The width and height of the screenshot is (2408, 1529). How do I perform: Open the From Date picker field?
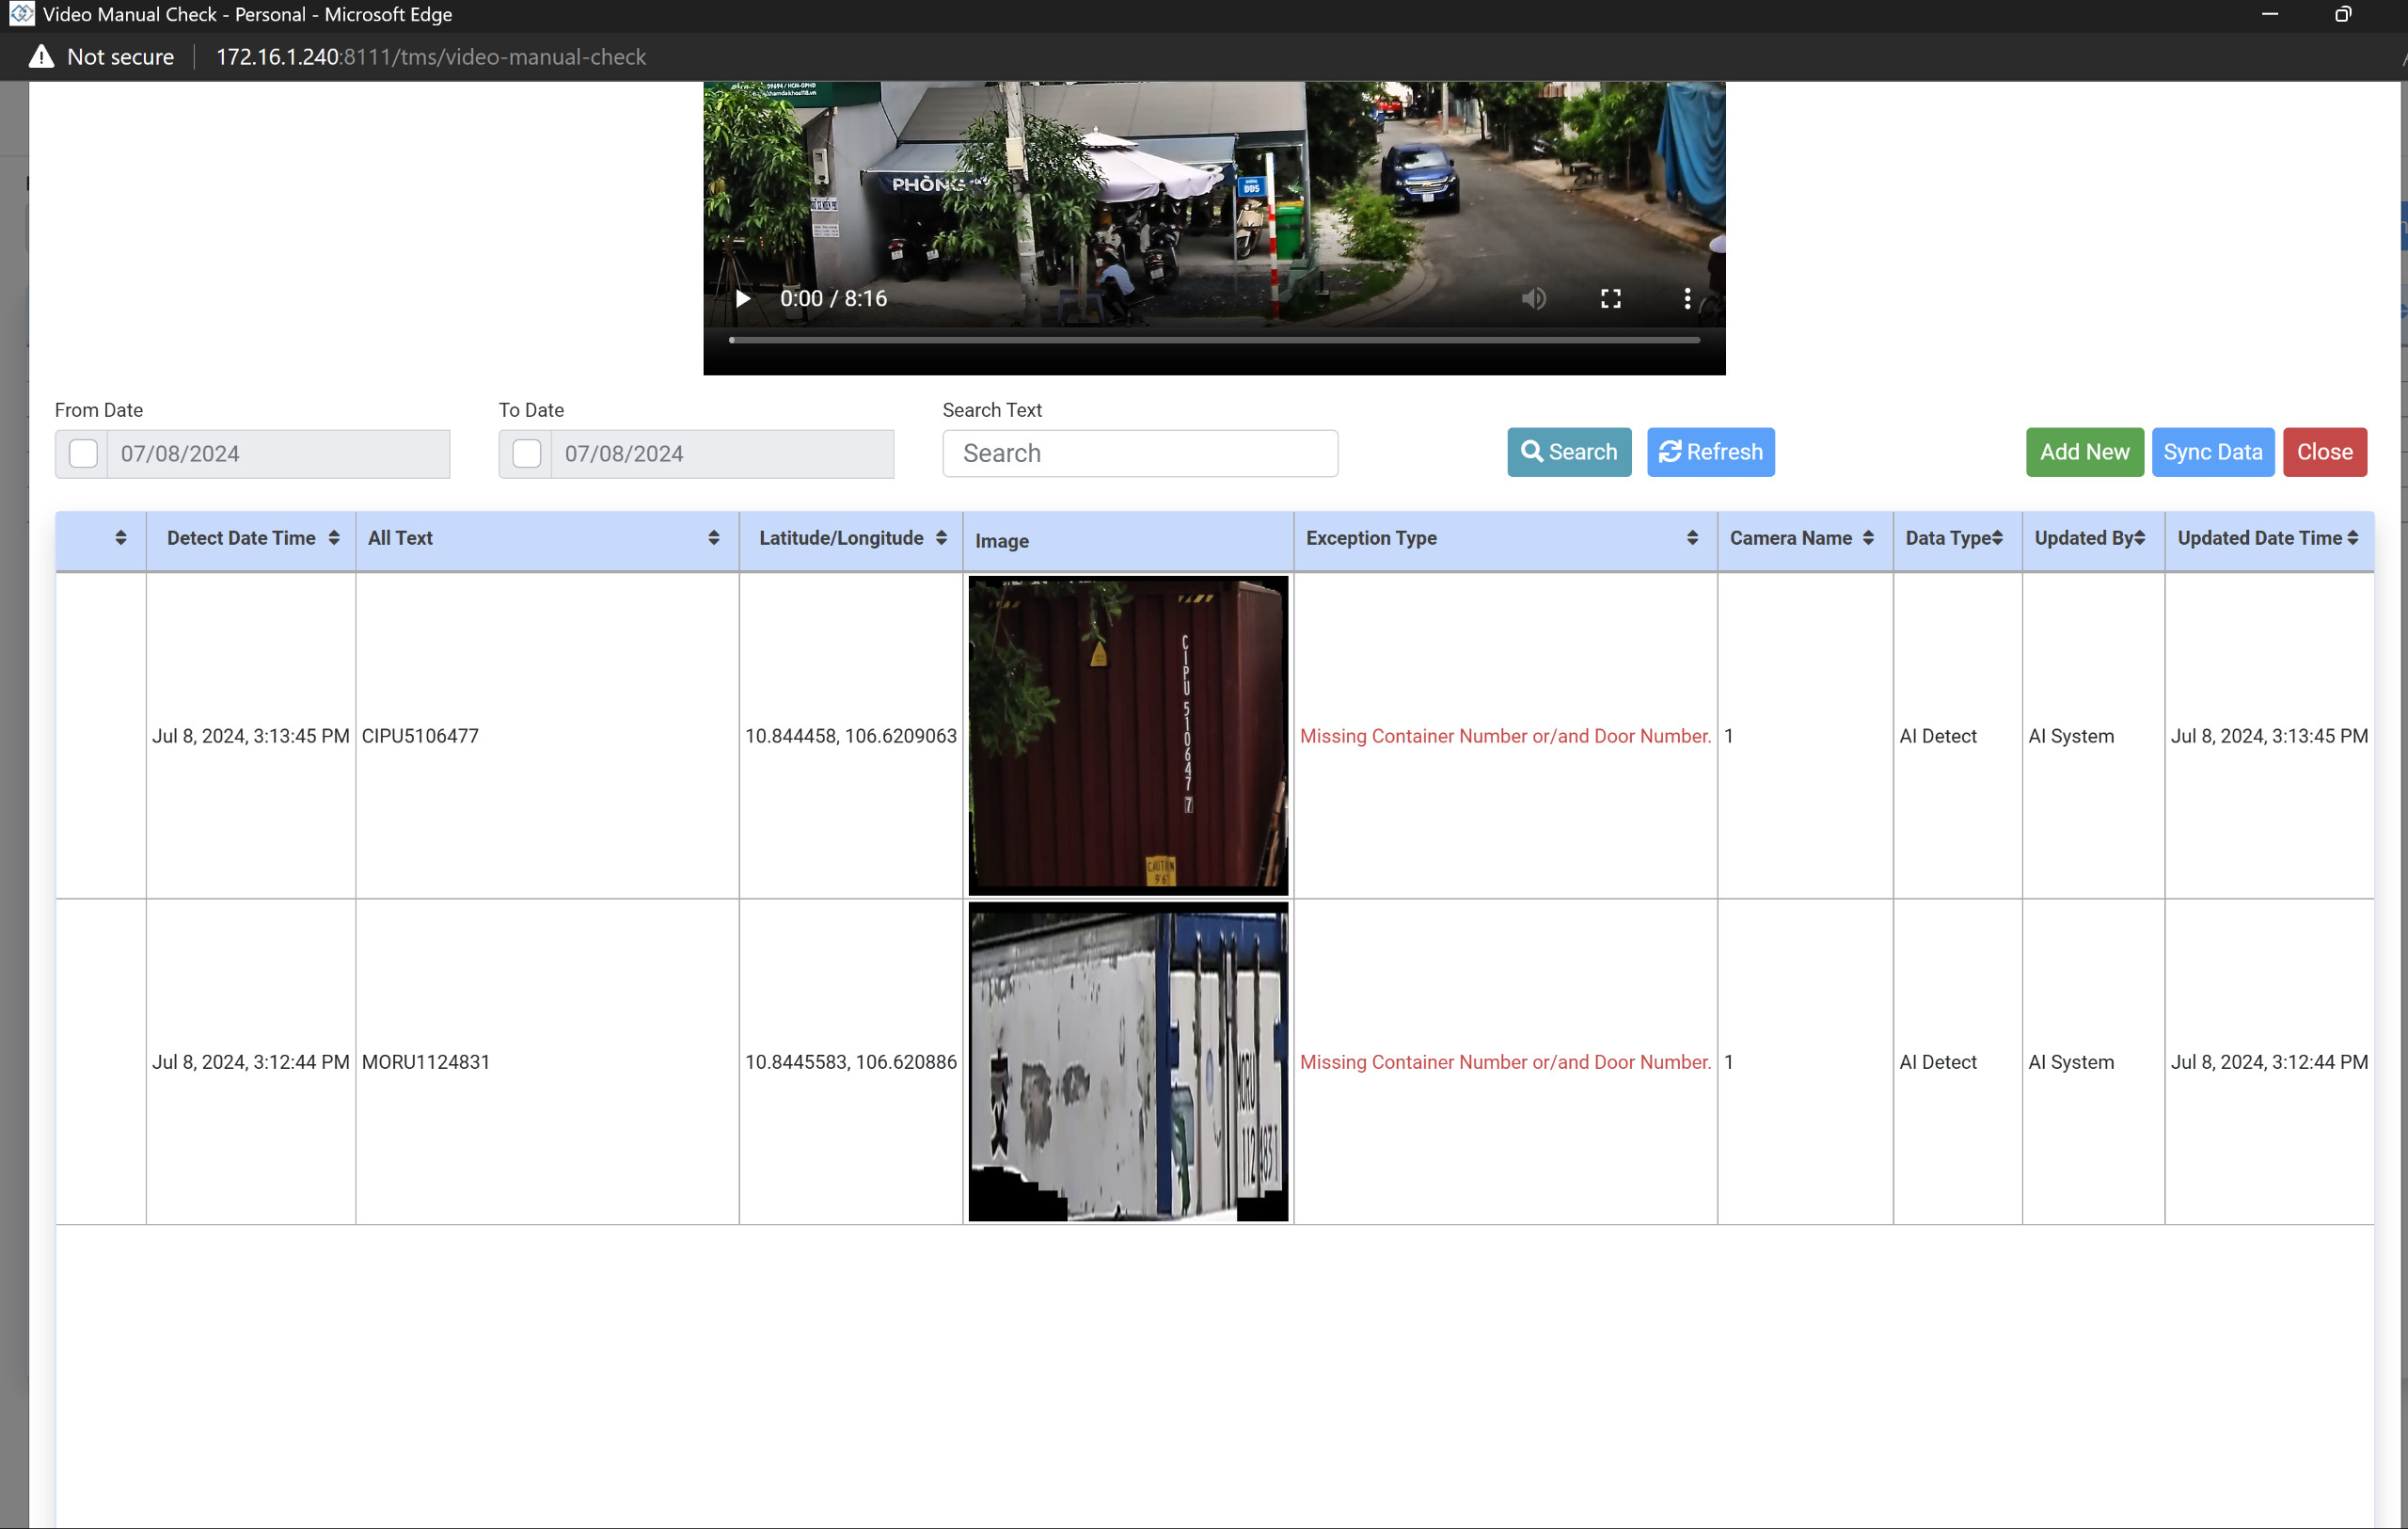pos(278,454)
